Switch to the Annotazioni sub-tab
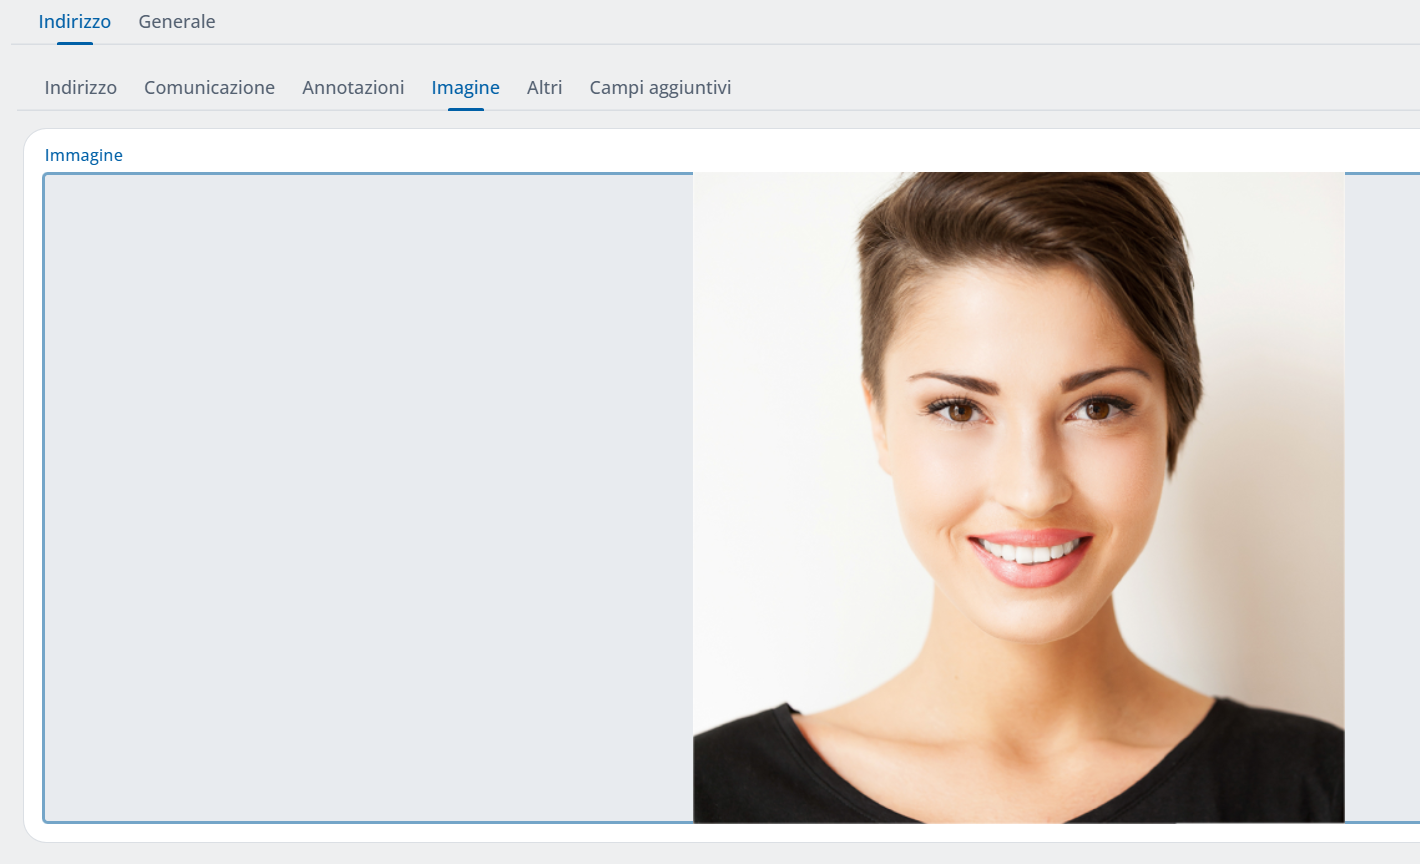 (353, 87)
